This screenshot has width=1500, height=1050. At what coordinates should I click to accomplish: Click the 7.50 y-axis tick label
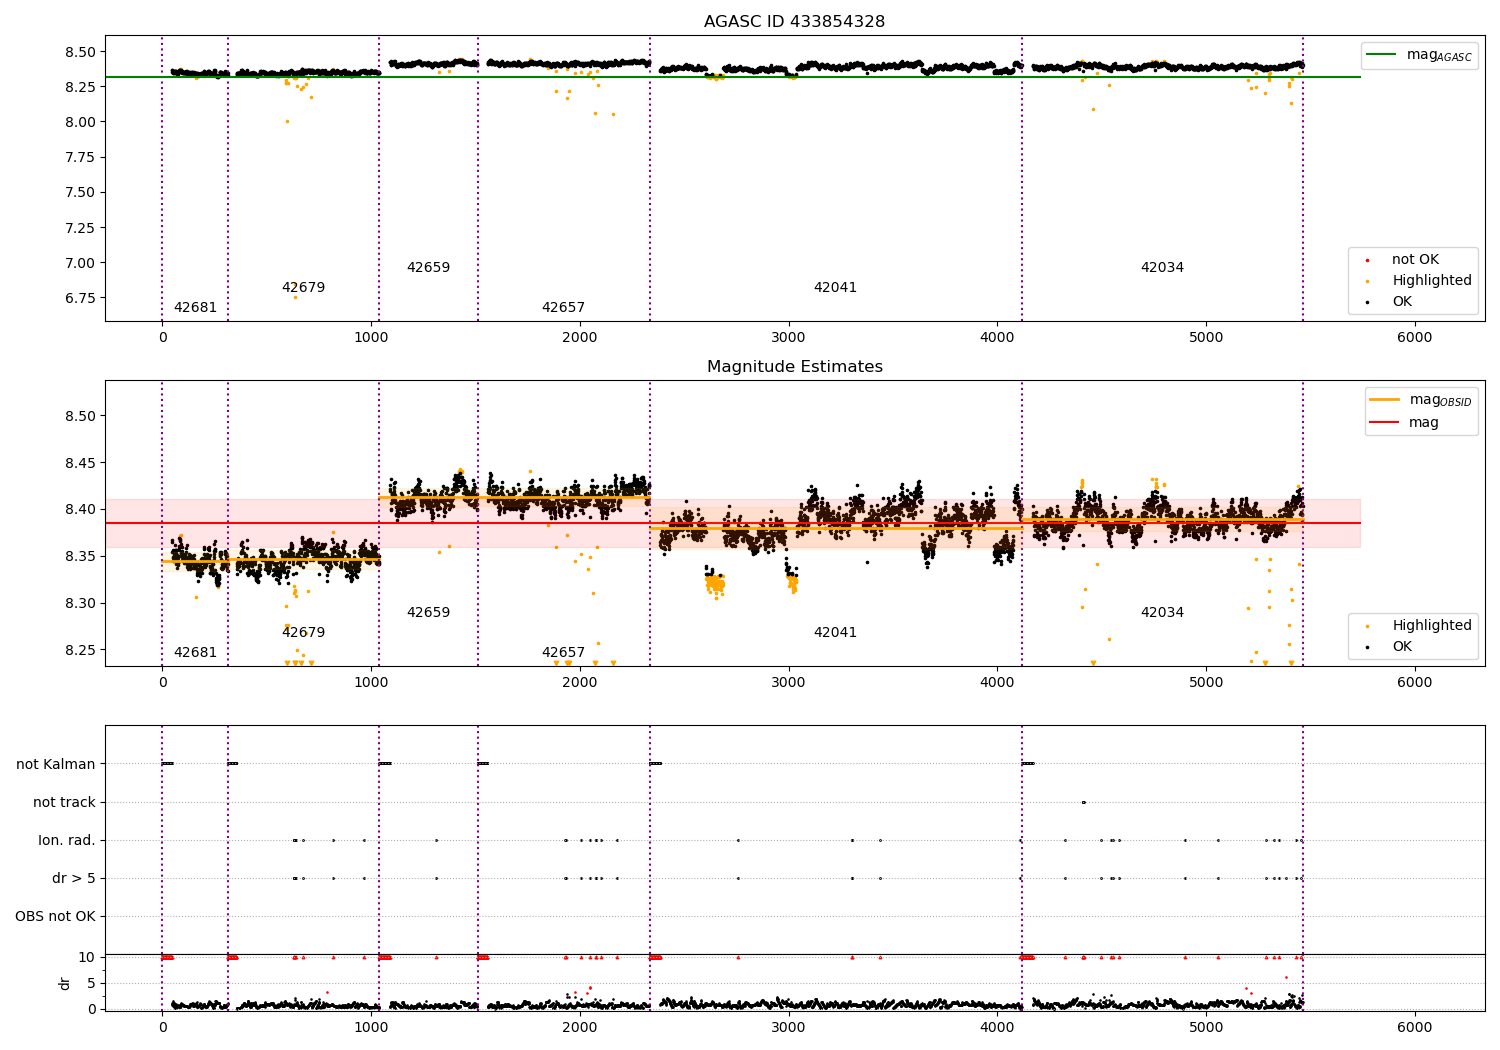(81, 192)
